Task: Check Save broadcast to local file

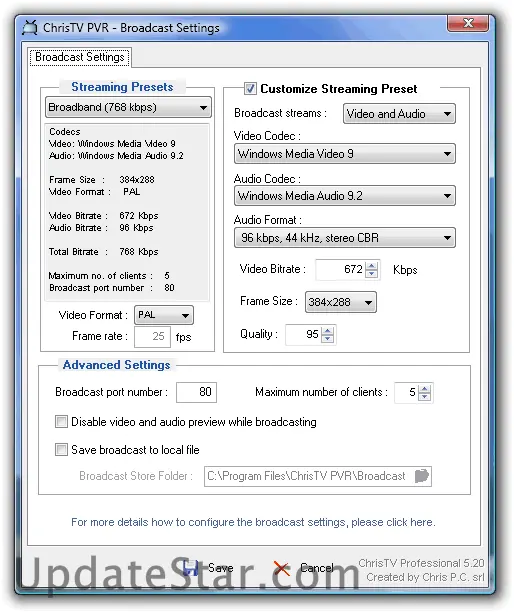Action: pos(61,450)
